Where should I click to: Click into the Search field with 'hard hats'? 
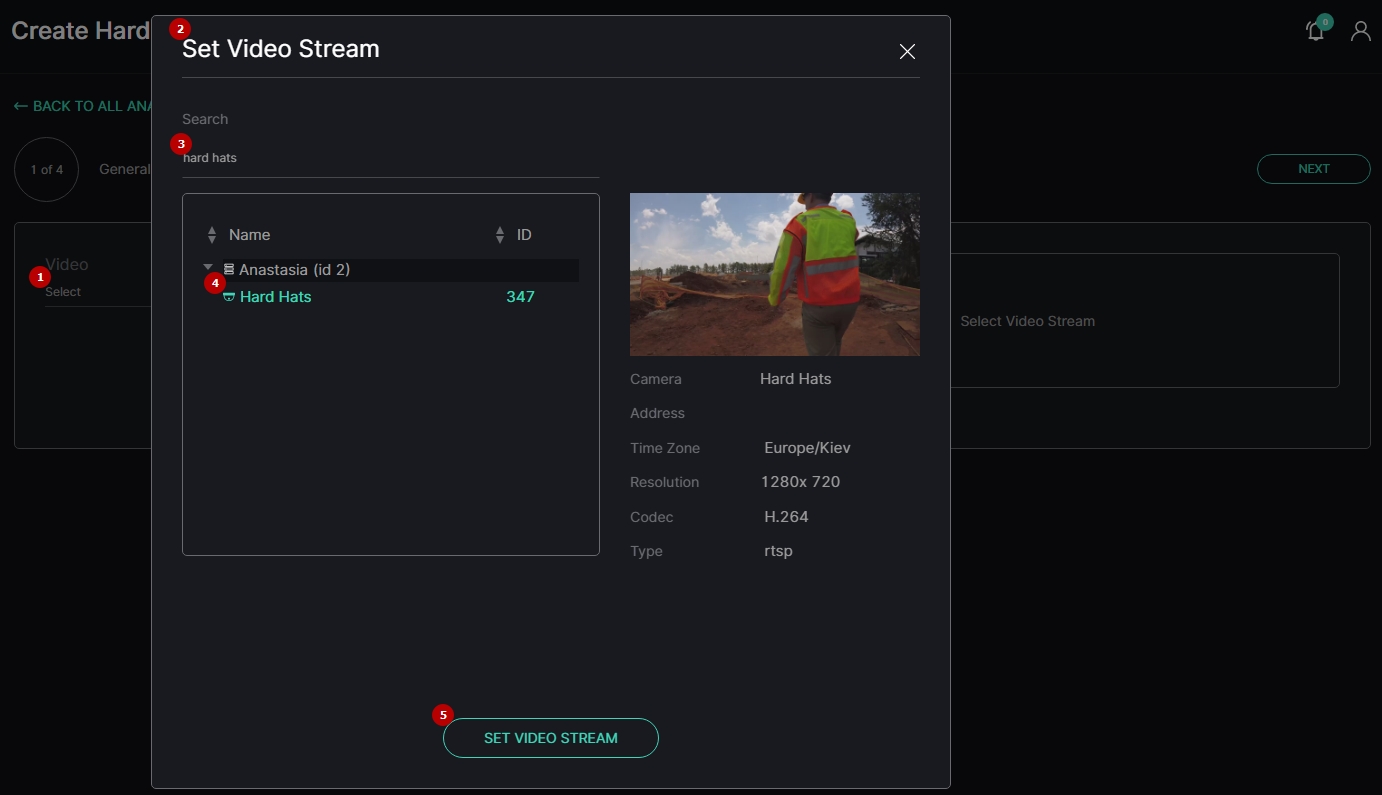pyautogui.click(x=391, y=158)
